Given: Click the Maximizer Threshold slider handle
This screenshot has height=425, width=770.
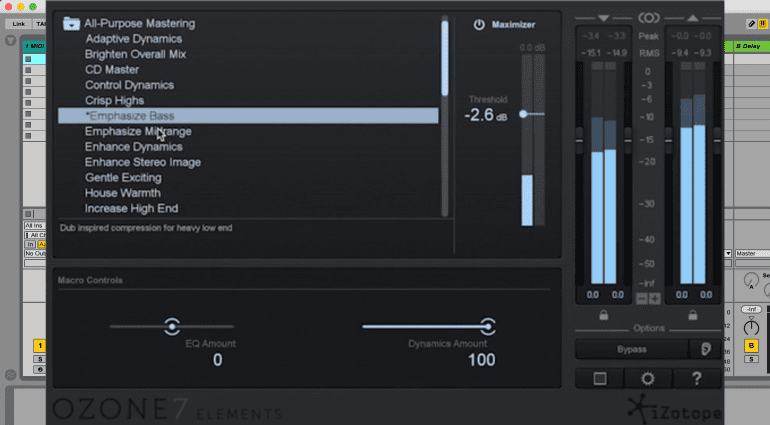Looking at the screenshot, I should pos(523,115).
